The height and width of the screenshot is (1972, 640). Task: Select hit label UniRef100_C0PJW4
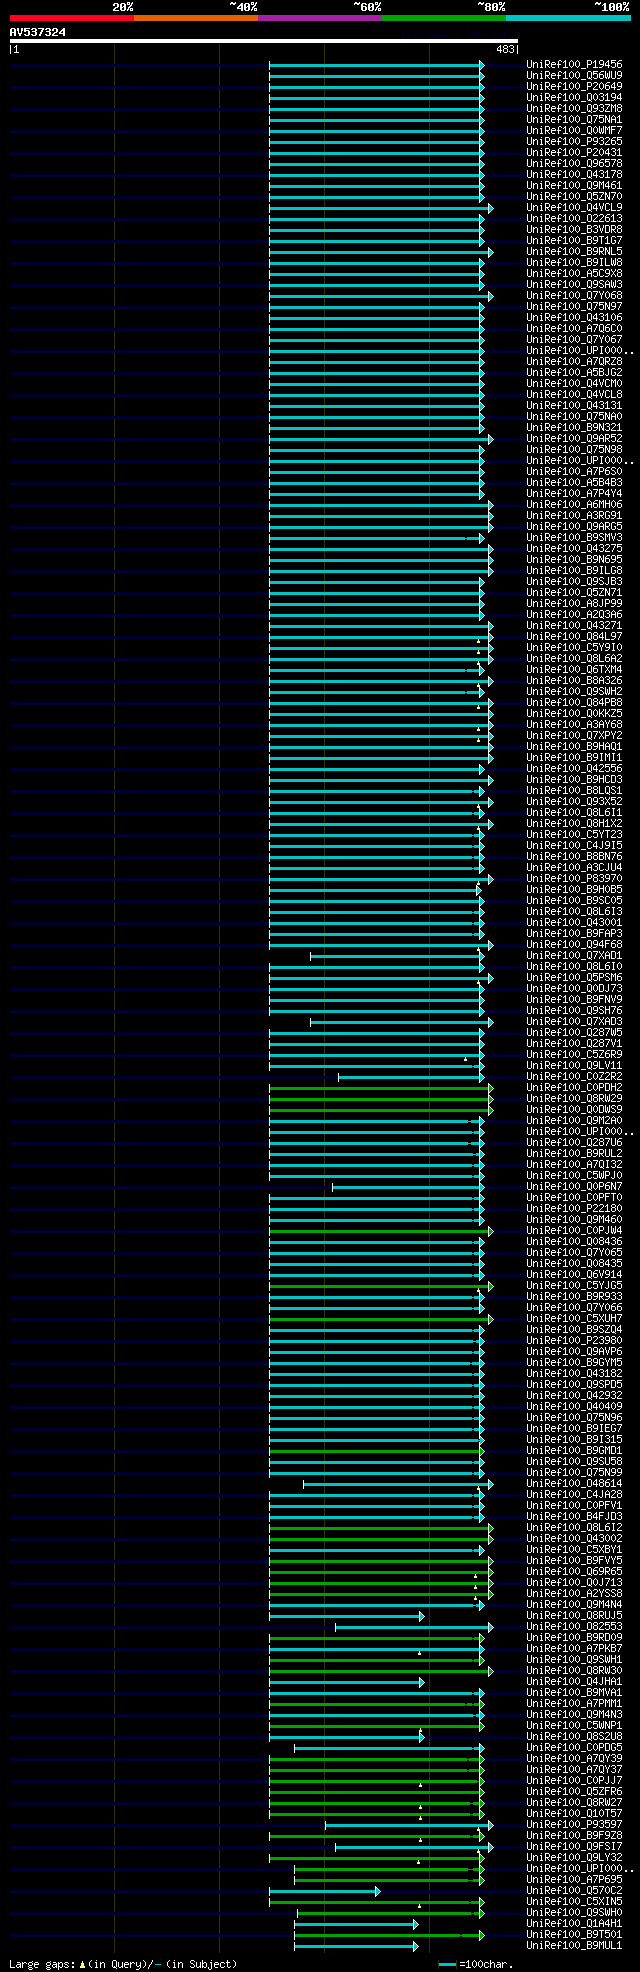(x=574, y=1231)
